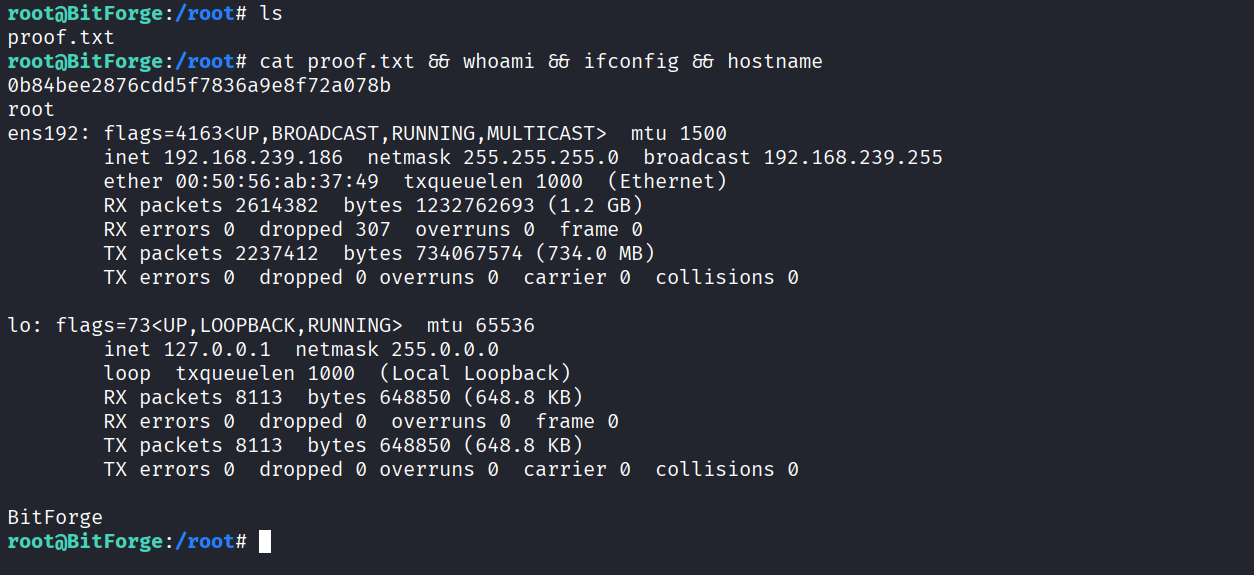Click the ens192 interface name

click(x=48, y=134)
